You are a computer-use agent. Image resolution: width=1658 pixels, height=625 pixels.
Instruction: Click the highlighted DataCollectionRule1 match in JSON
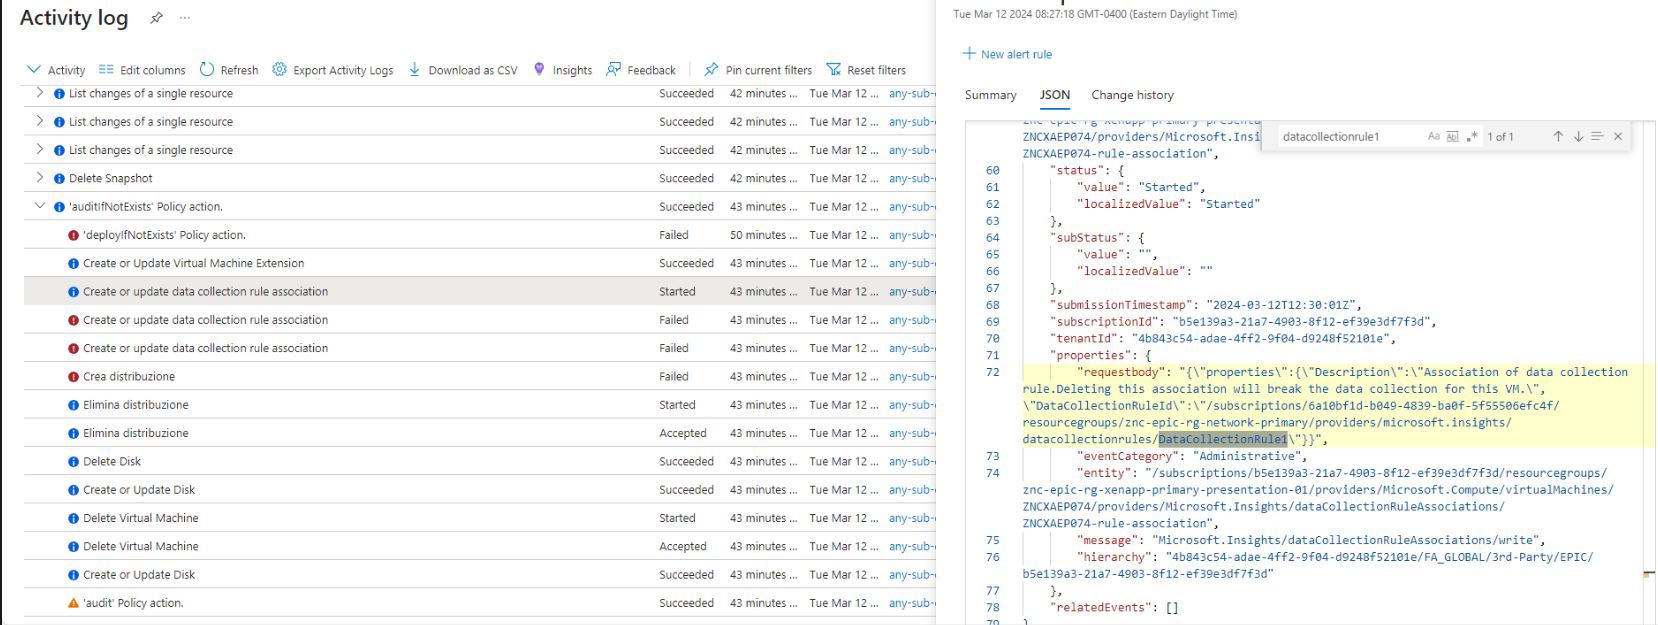tap(1223, 439)
